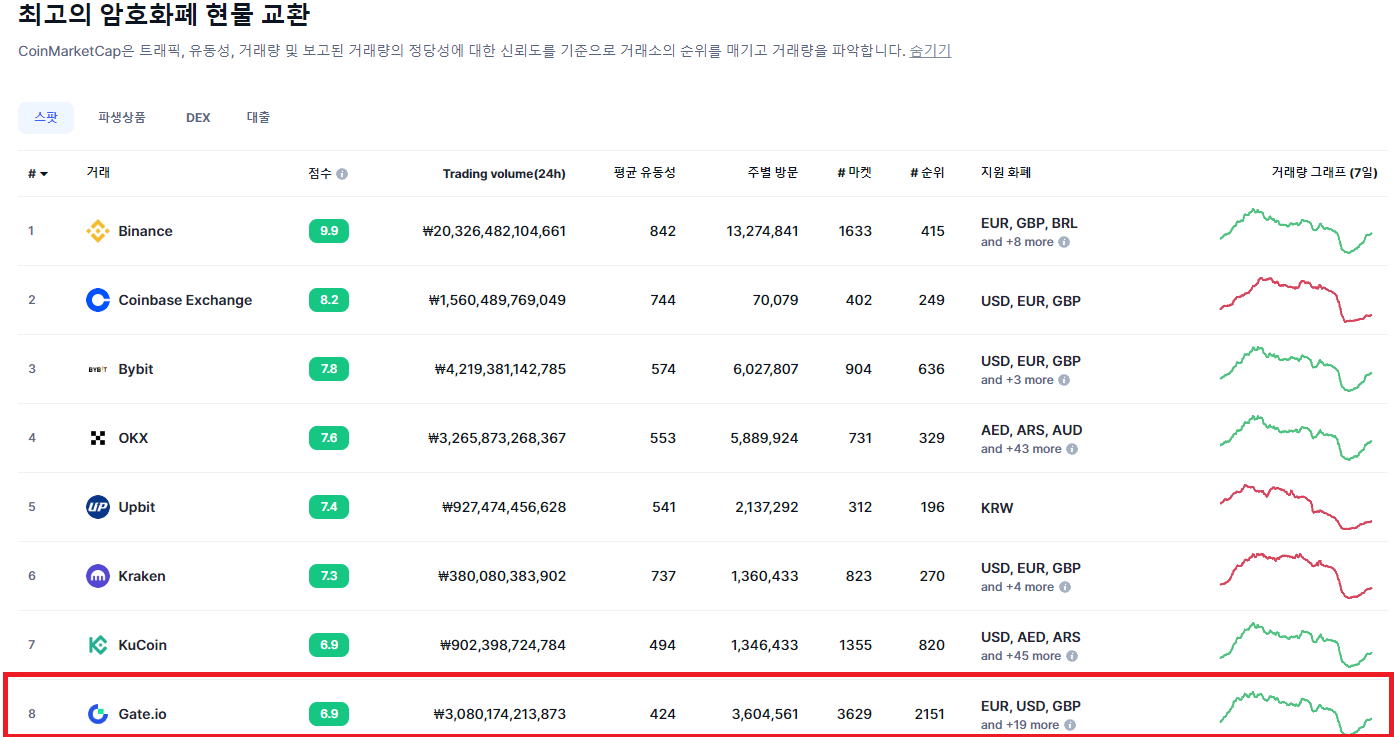Screen dimensions: 1394x737
Task: Sort by 주별 방문 column header
Action: (772, 173)
